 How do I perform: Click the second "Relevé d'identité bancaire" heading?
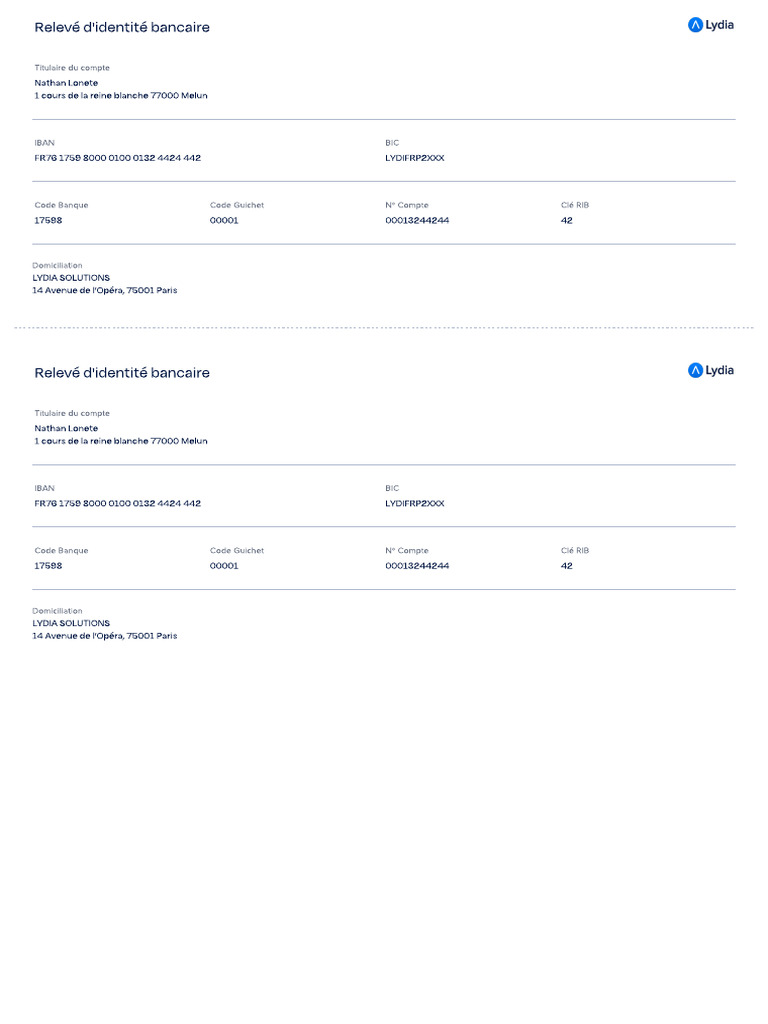click(x=122, y=373)
